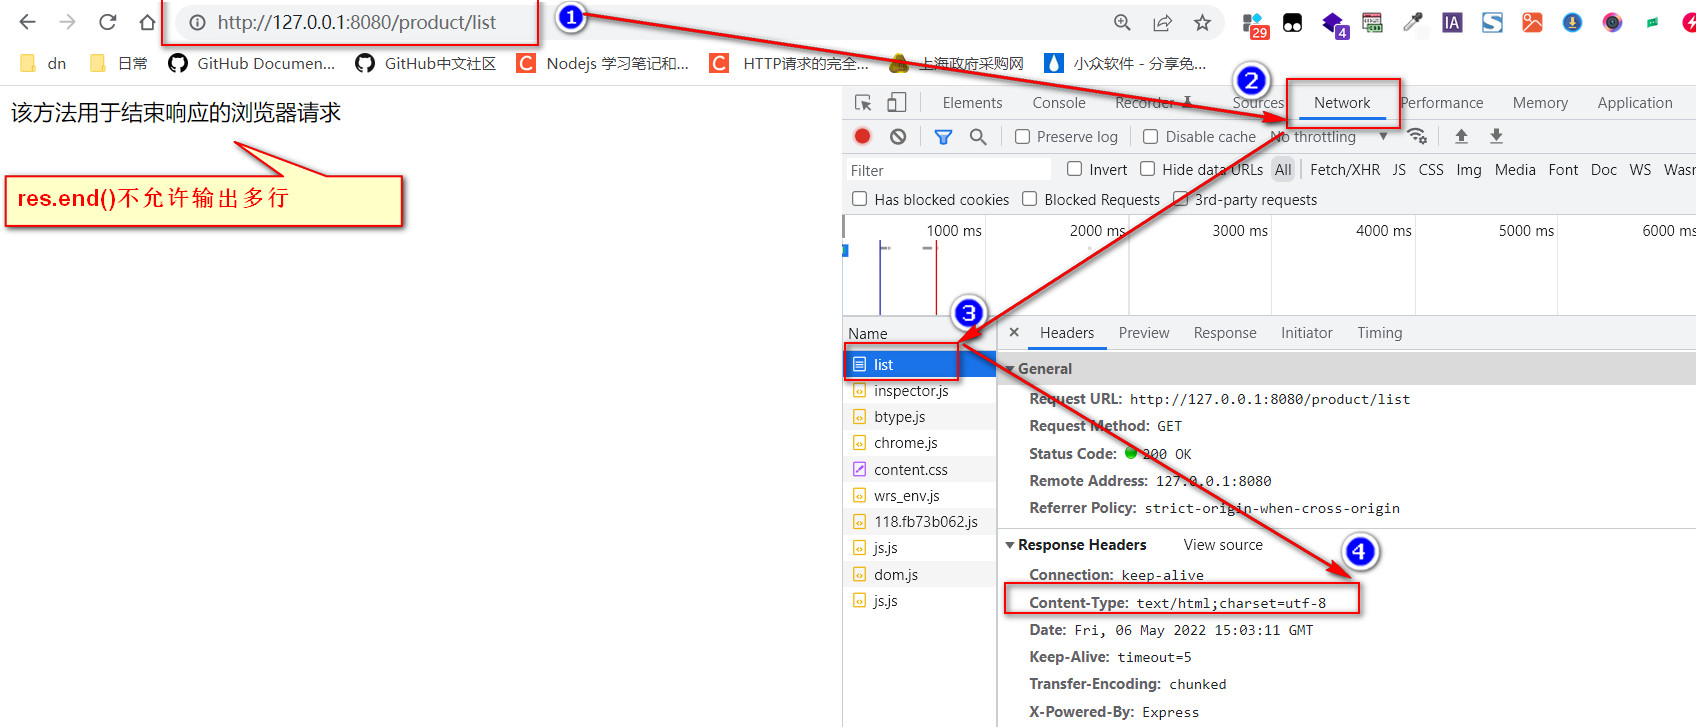Filter requests by Doc type
Viewport: 1696px width, 727px height.
[x=1604, y=169]
